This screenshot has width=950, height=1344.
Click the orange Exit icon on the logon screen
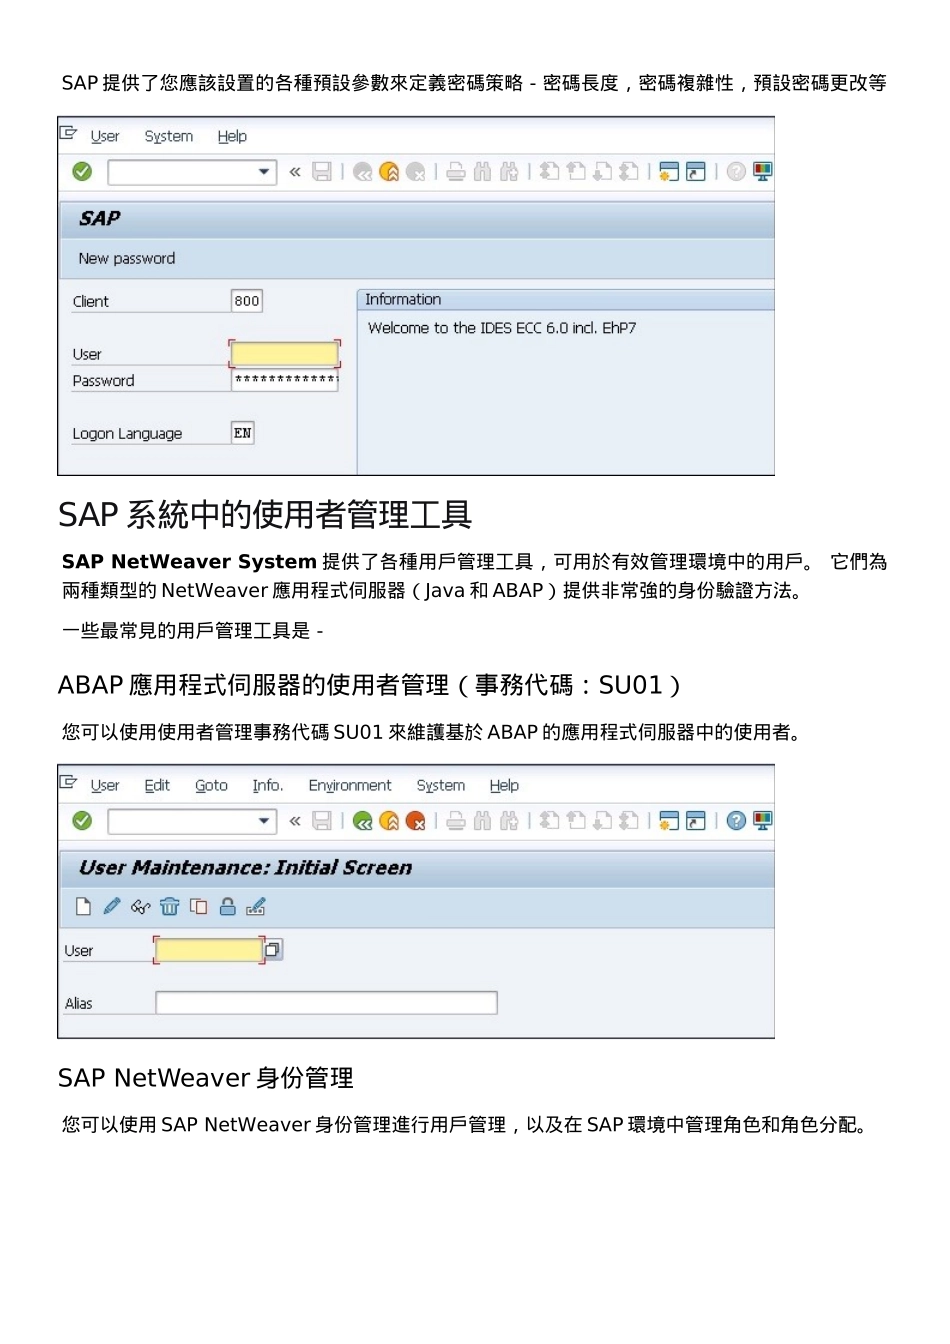click(x=389, y=172)
